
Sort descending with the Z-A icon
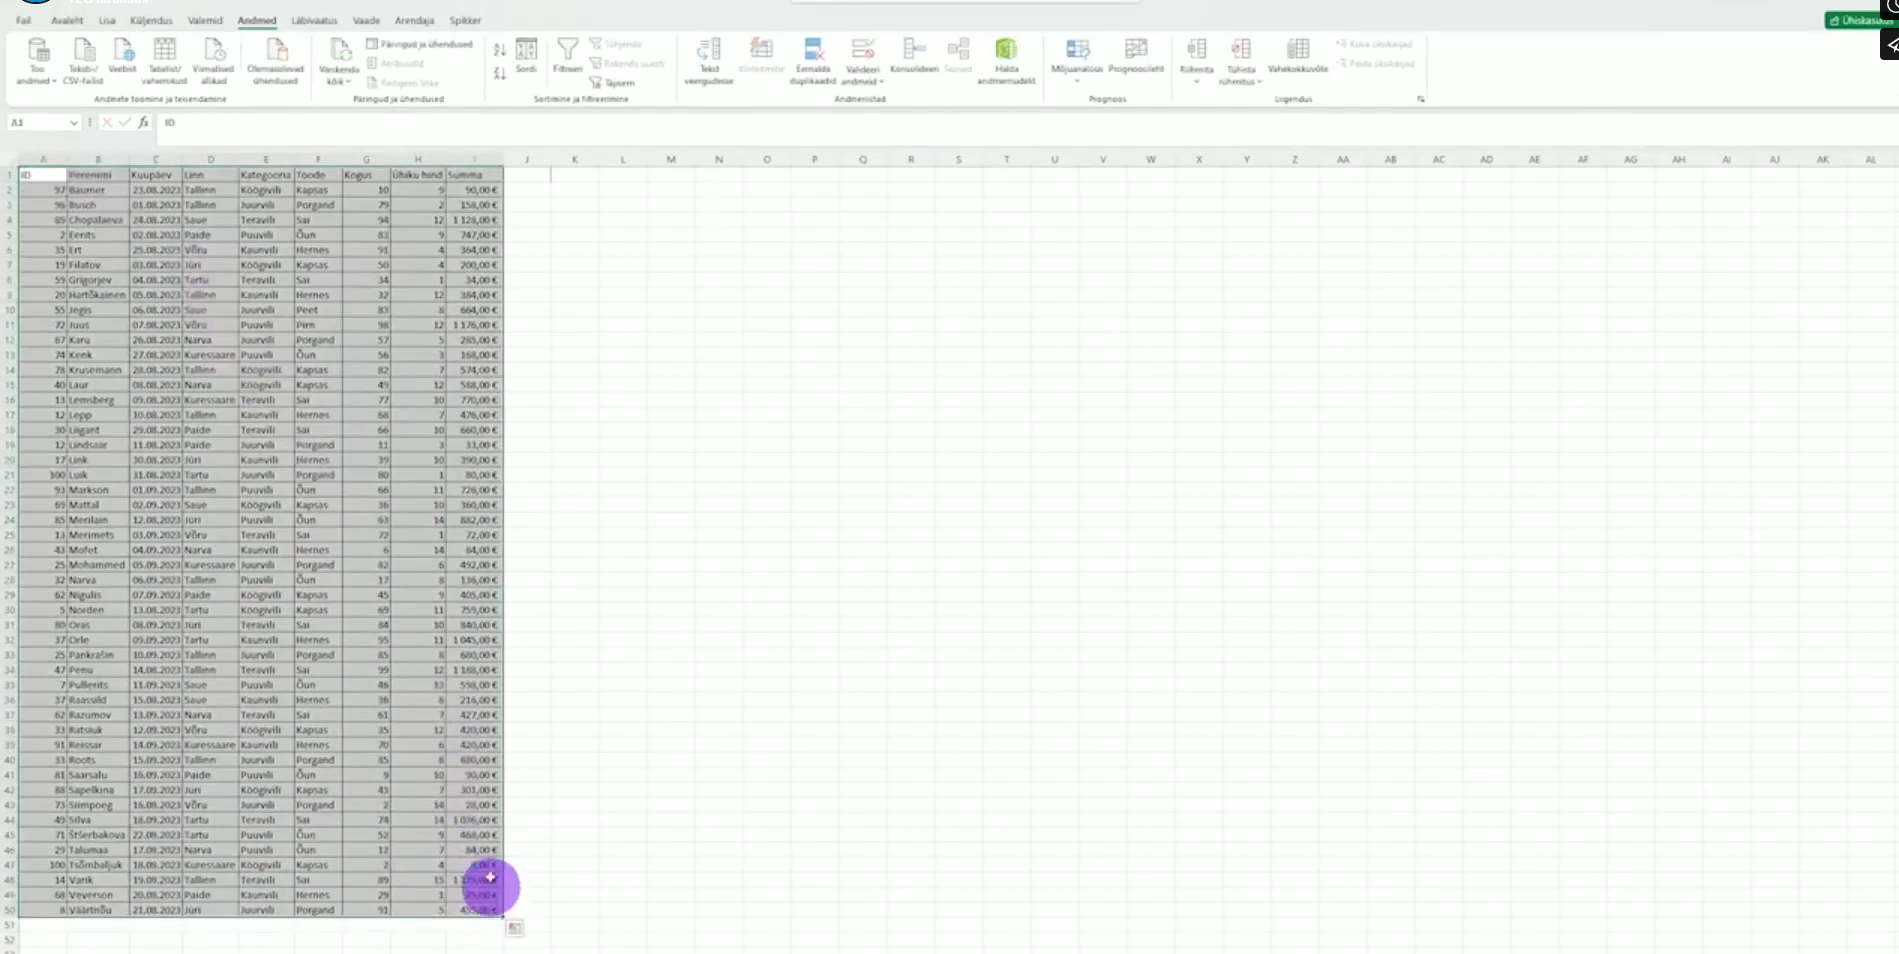(x=499, y=73)
